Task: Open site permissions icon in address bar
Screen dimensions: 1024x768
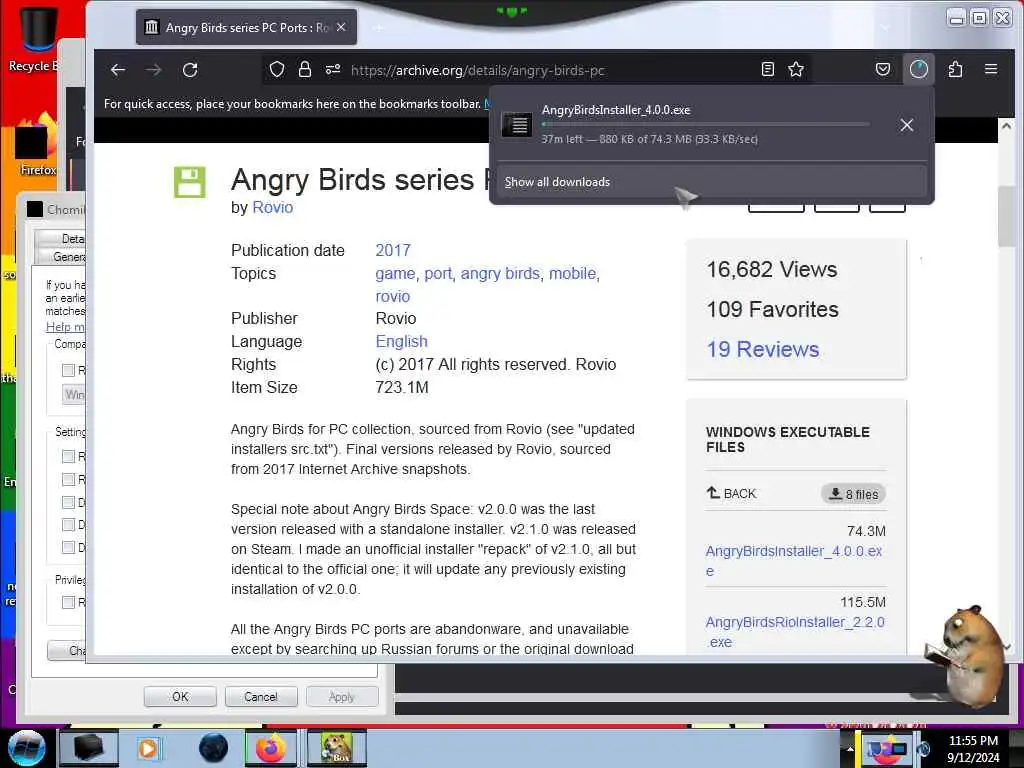Action: pyautogui.click(x=333, y=69)
